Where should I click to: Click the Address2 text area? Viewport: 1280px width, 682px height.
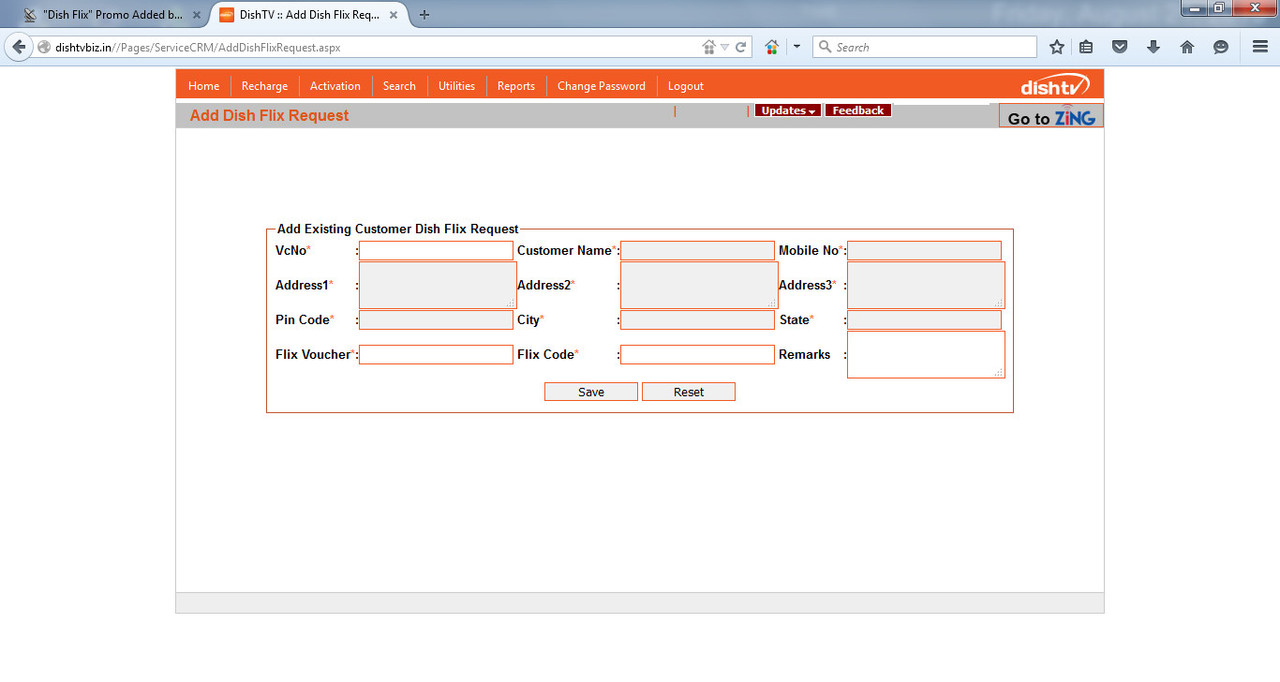click(699, 285)
